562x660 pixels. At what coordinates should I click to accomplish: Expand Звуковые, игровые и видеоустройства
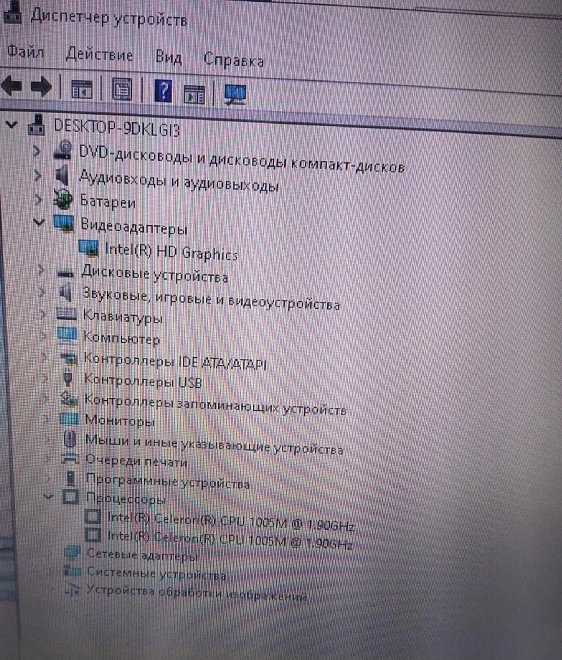point(42,291)
